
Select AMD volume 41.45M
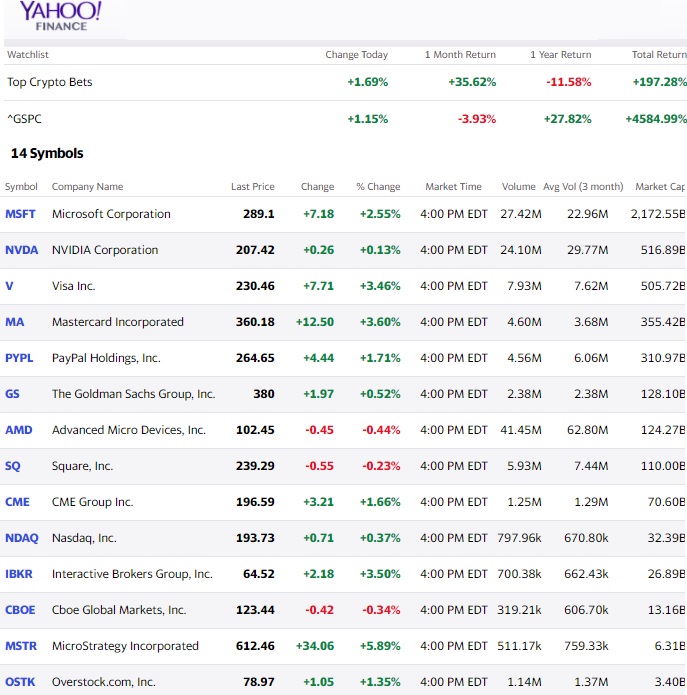point(521,430)
